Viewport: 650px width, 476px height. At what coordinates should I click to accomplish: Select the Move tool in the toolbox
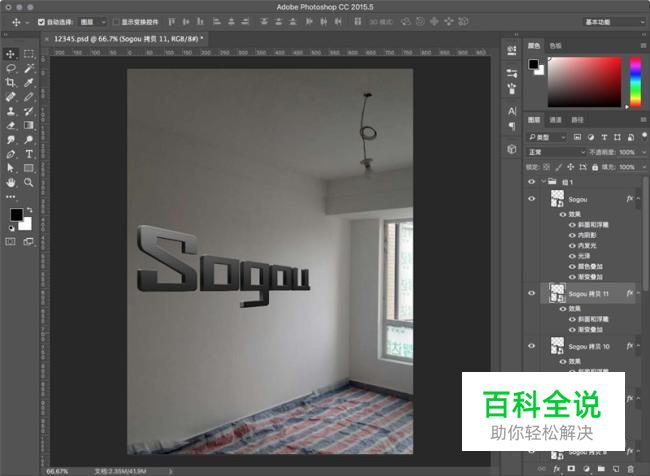[x=10, y=54]
